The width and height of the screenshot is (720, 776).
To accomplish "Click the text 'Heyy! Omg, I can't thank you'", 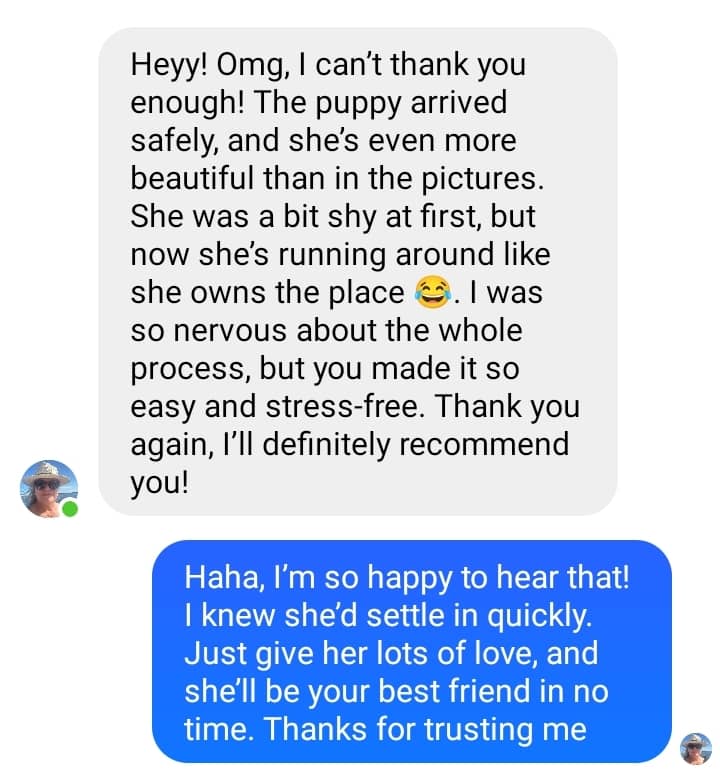I will tap(328, 65).
